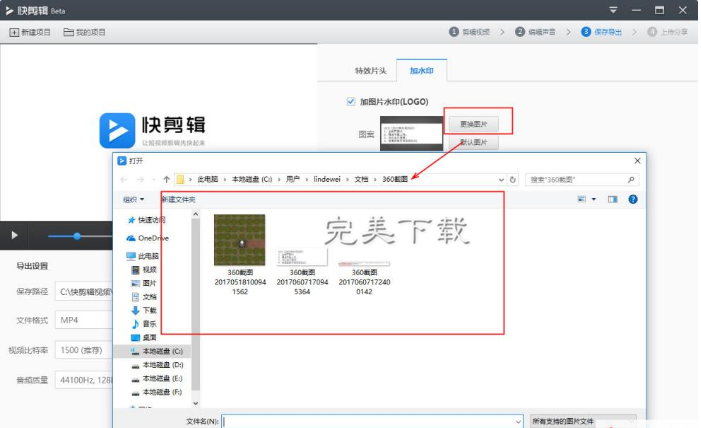Click lindewei in the breadcrumb path
This screenshot has width=701, height=428.
[x=327, y=179]
